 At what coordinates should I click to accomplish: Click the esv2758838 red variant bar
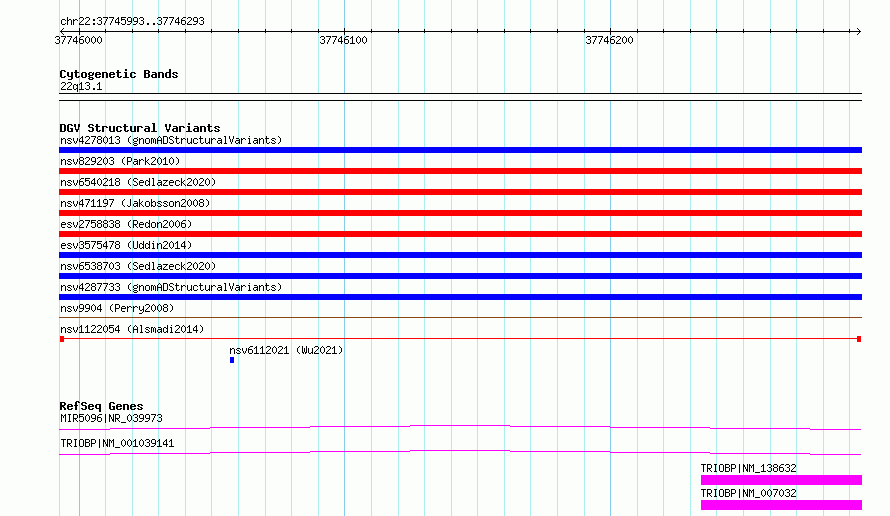click(x=460, y=234)
